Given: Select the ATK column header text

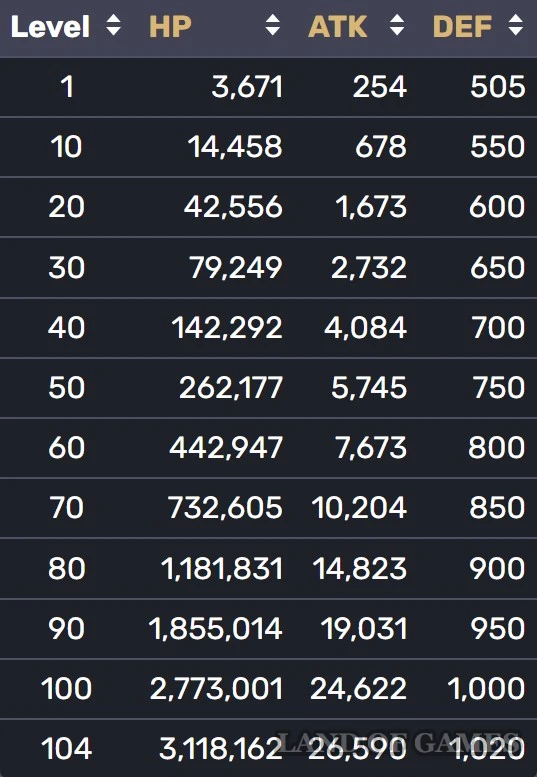Looking at the screenshot, I should pyautogui.click(x=338, y=27).
